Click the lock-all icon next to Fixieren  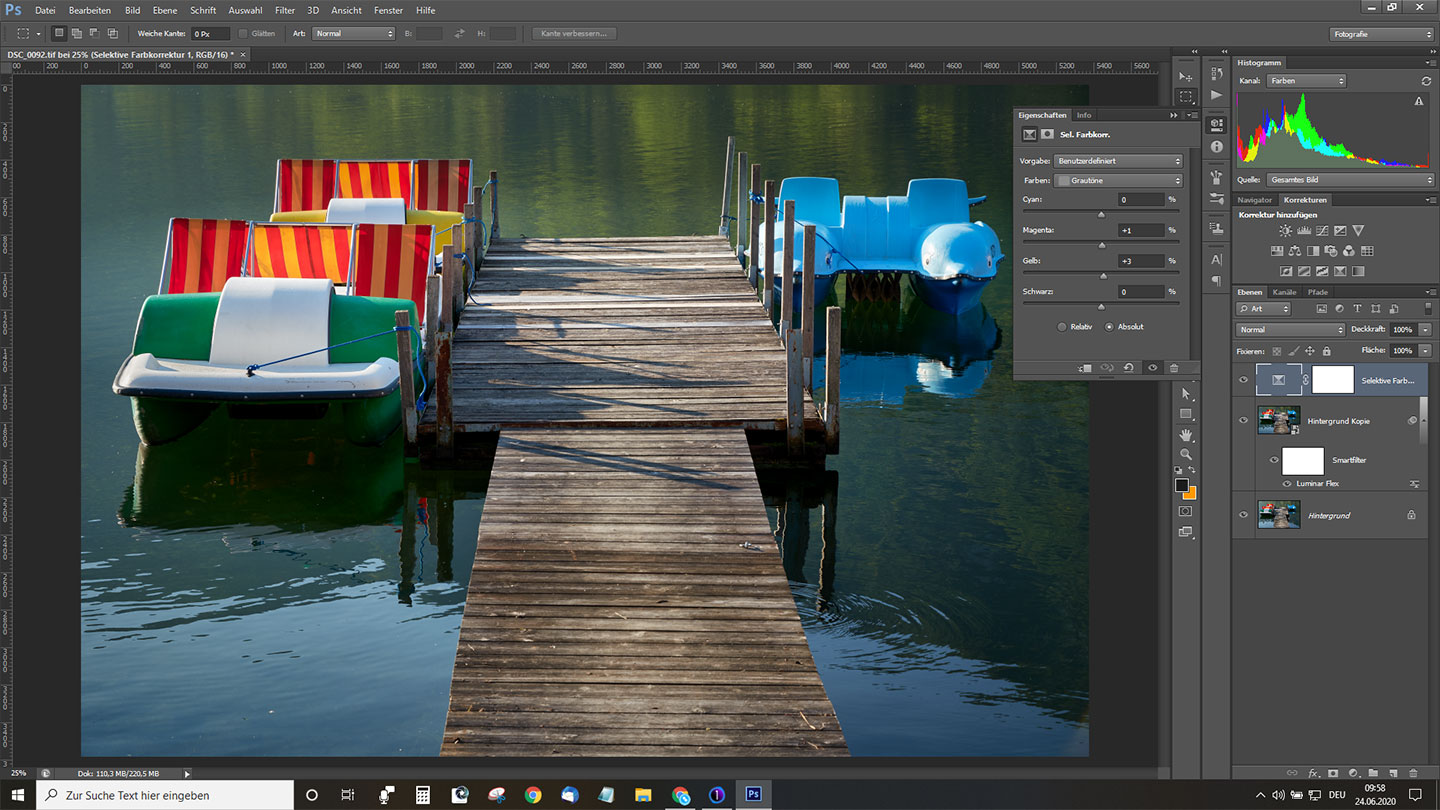coord(1326,351)
